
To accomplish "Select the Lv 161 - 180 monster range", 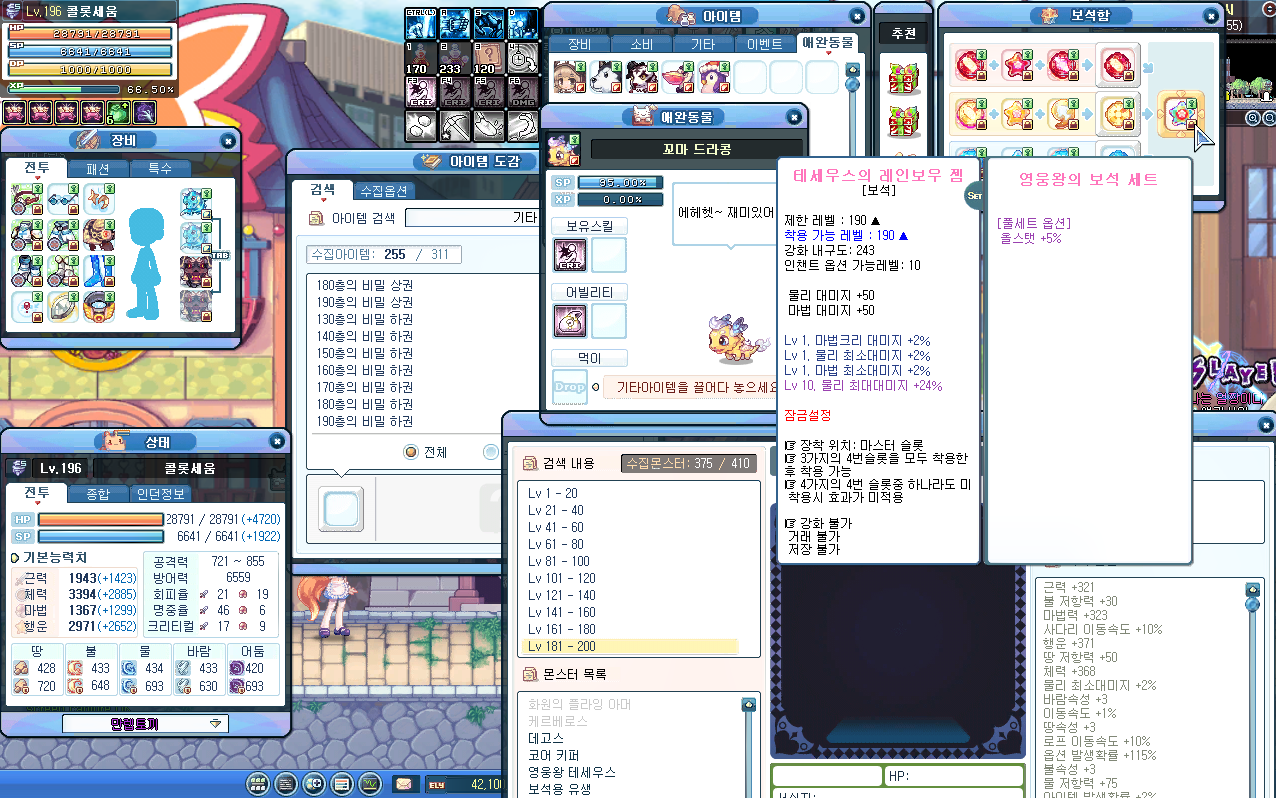I will tap(562, 630).
